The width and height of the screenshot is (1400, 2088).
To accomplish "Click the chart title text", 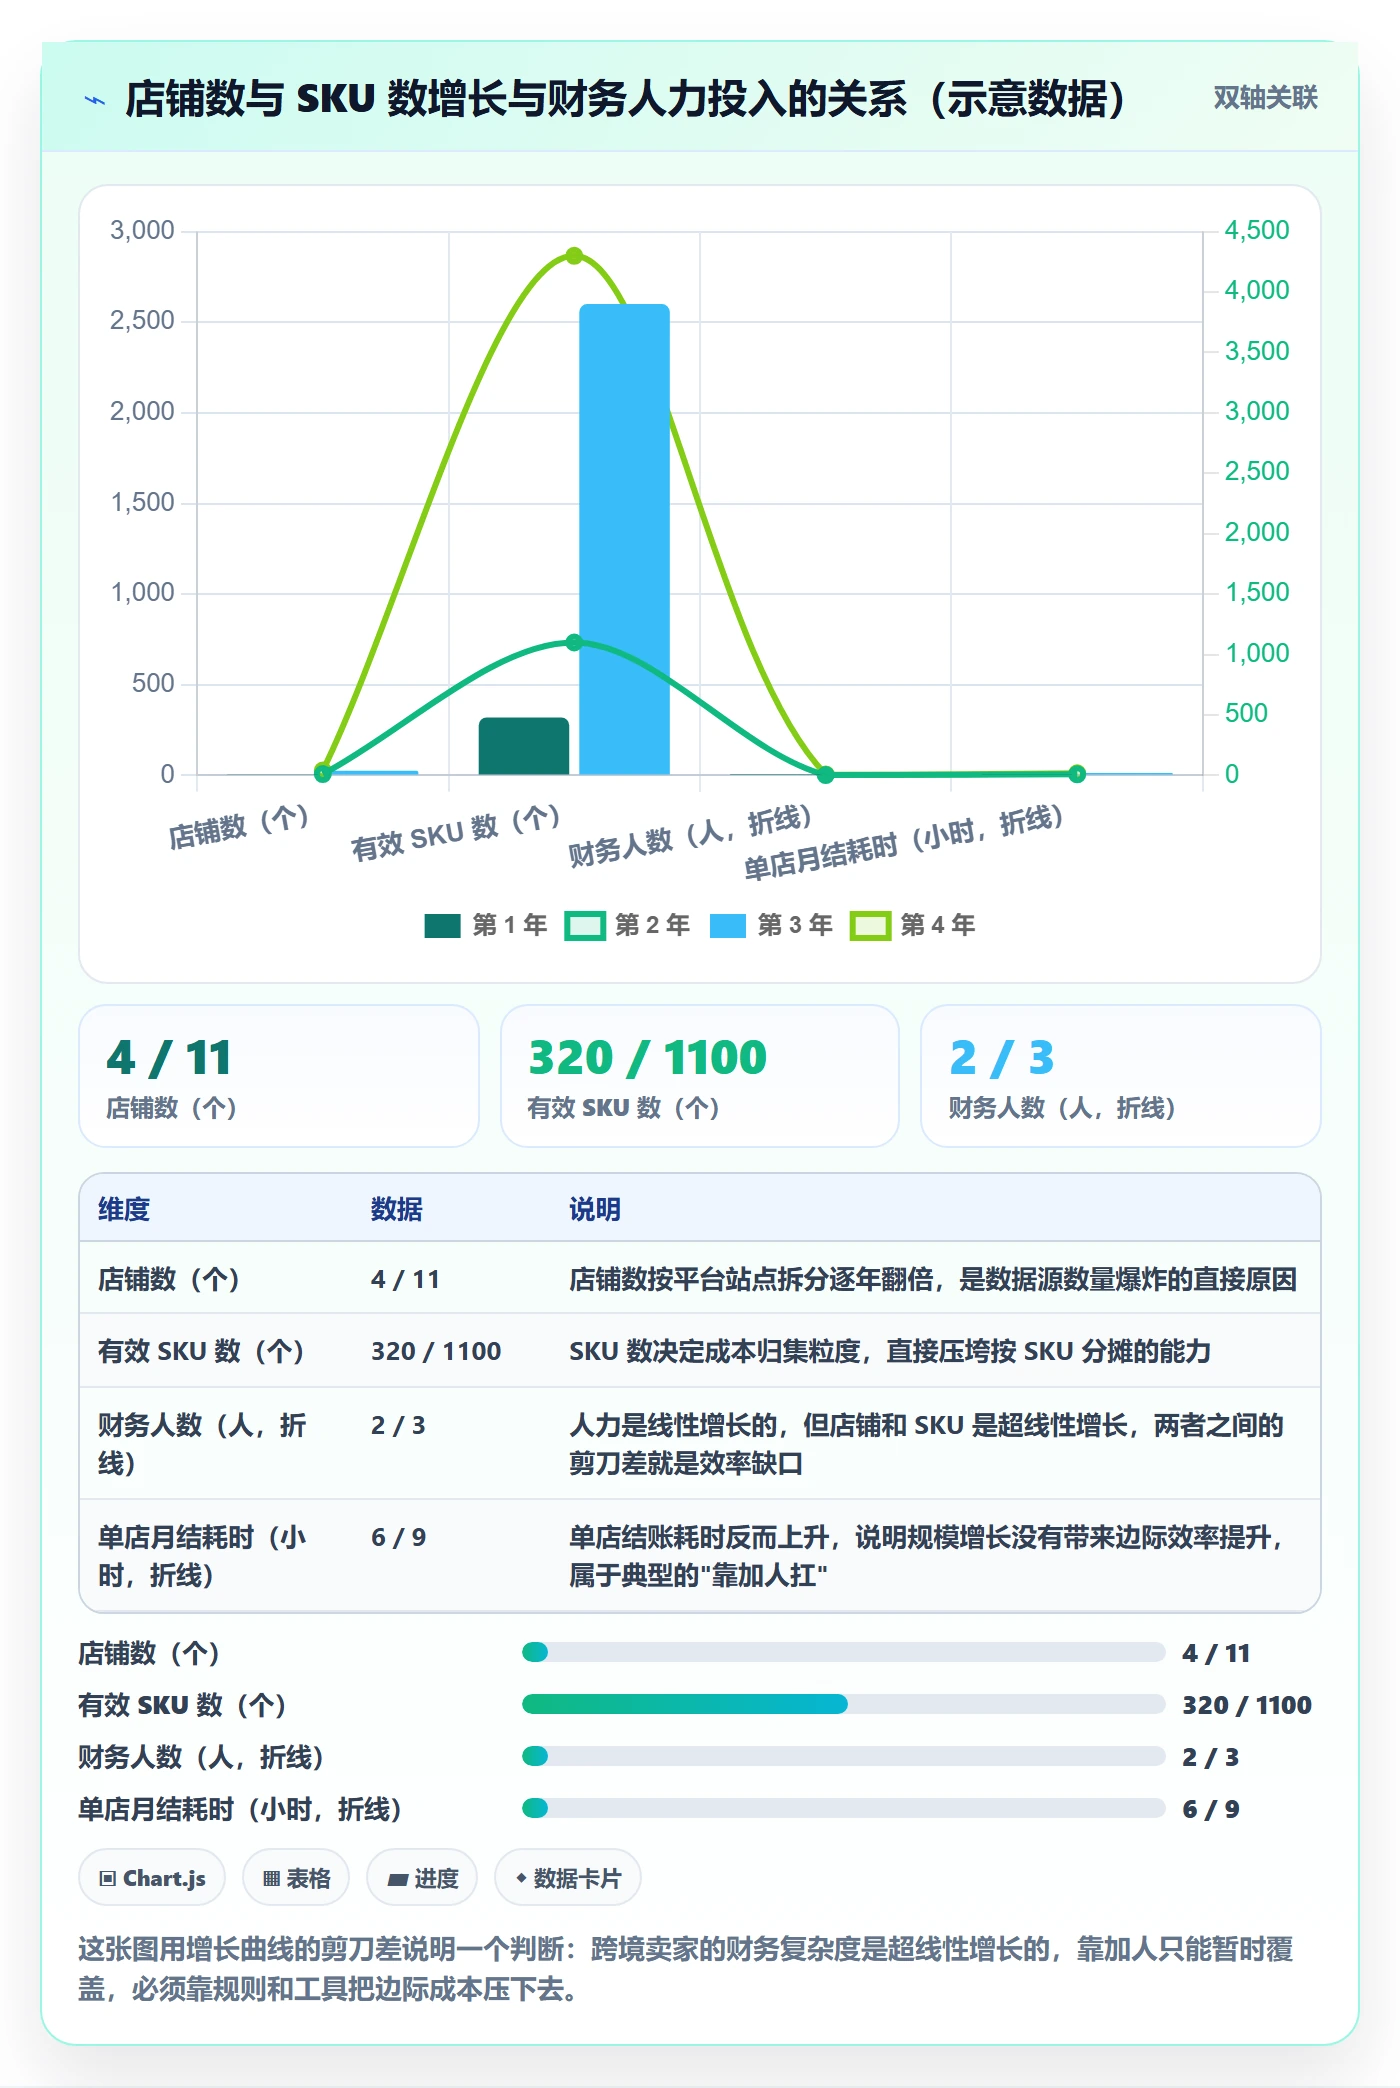I will (x=626, y=99).
